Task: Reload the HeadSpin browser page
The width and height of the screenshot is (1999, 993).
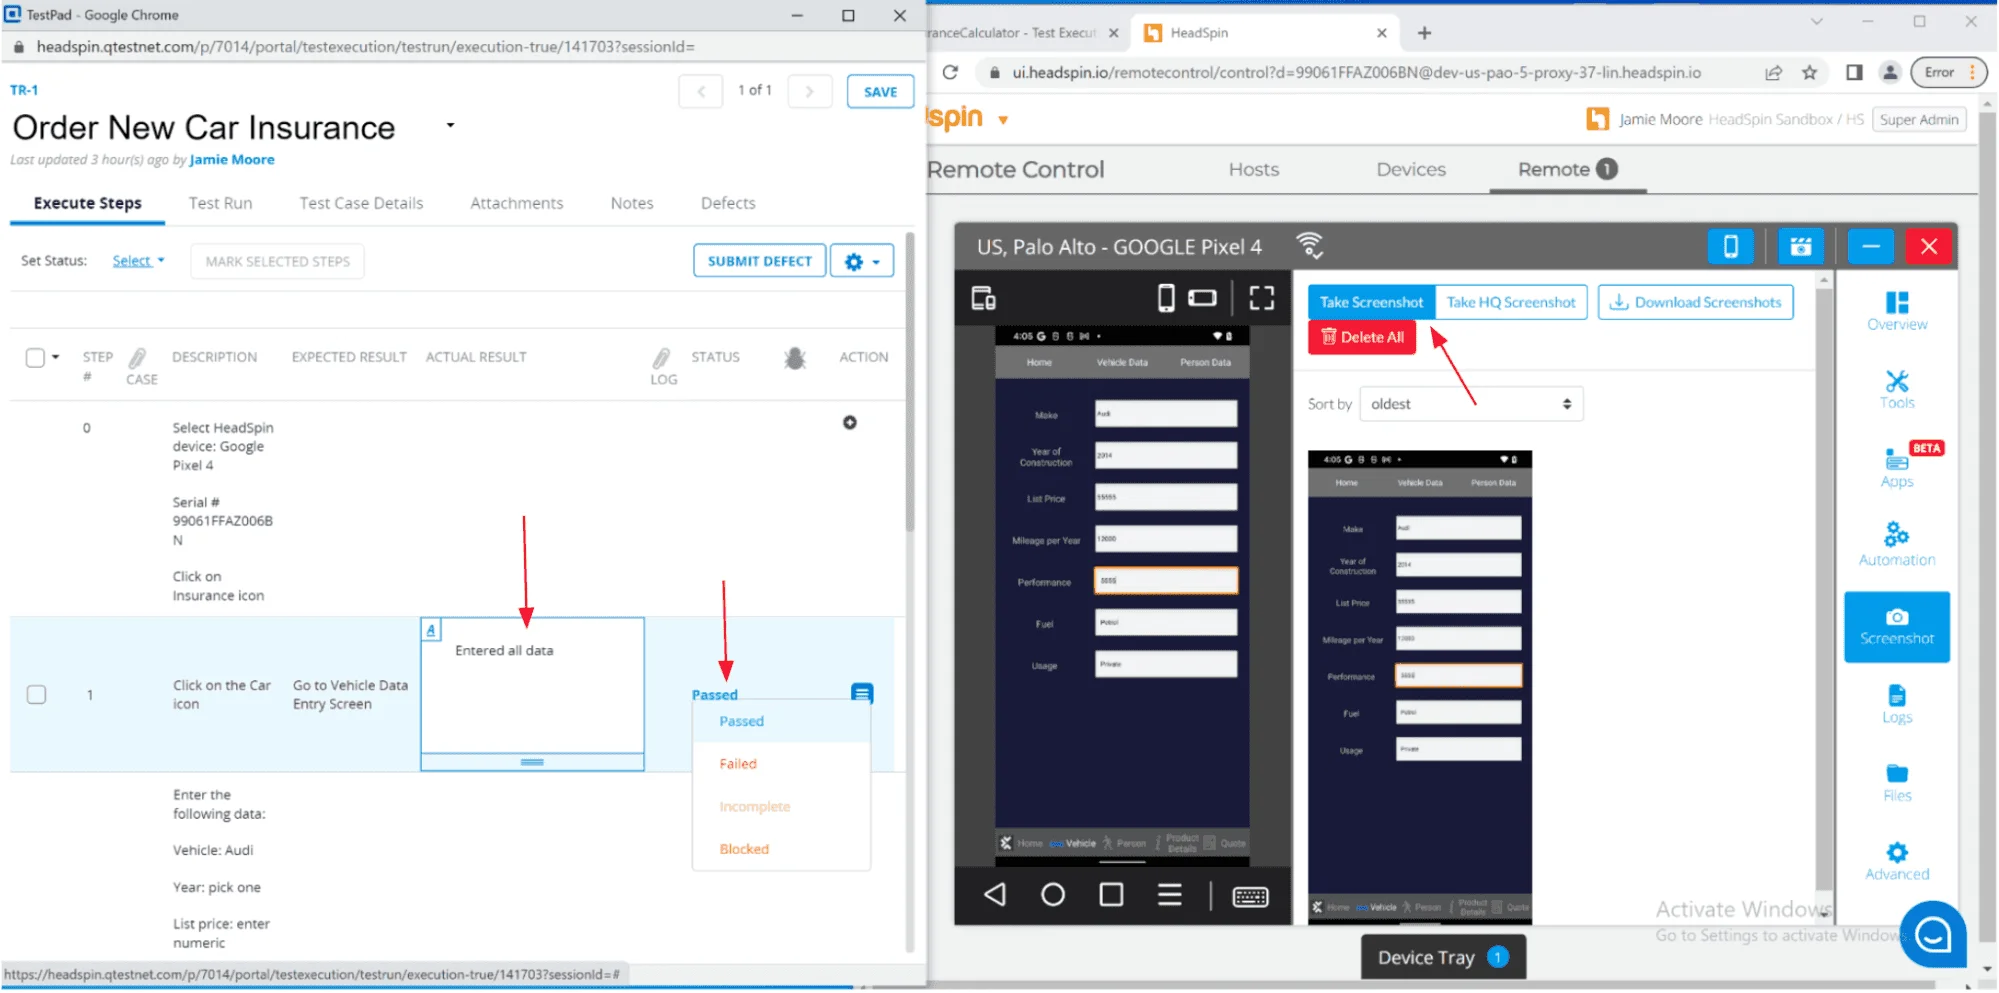Action: point(950,72)
